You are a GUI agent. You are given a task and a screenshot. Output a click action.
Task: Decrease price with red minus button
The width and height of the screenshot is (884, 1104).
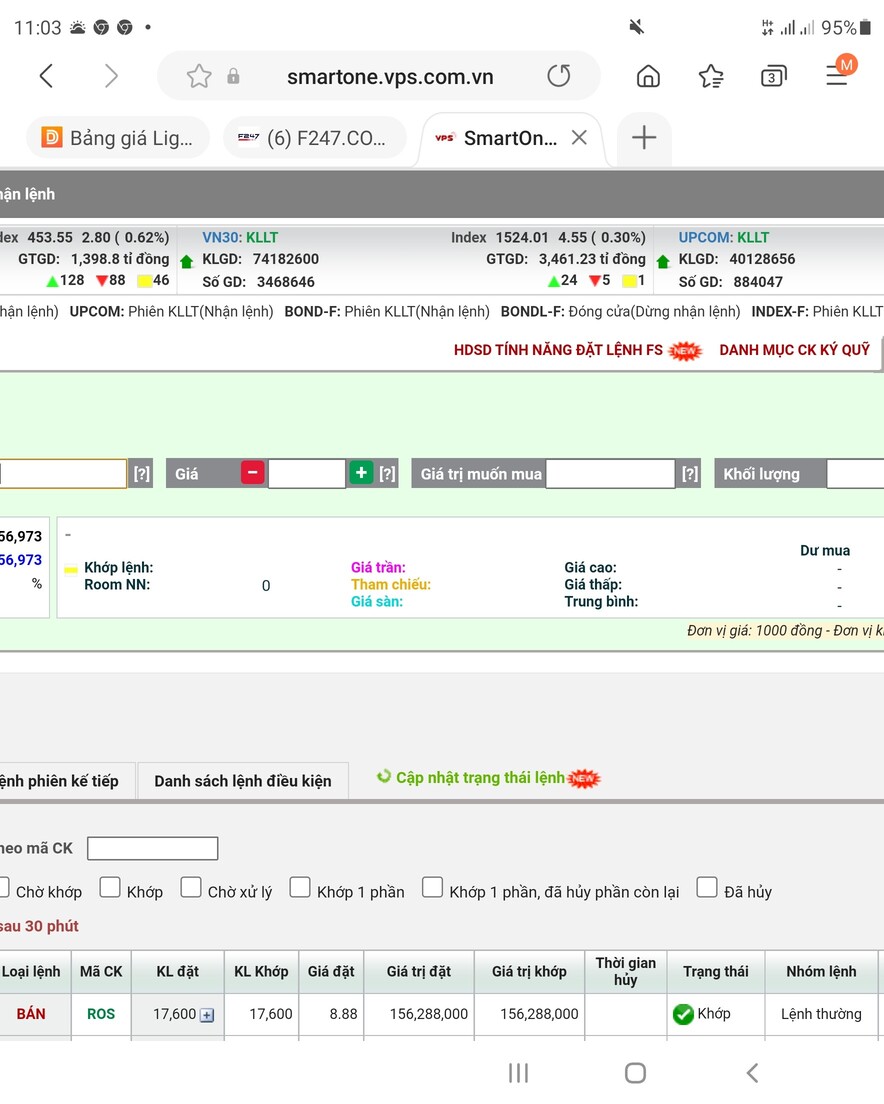[x=252, y=473]
